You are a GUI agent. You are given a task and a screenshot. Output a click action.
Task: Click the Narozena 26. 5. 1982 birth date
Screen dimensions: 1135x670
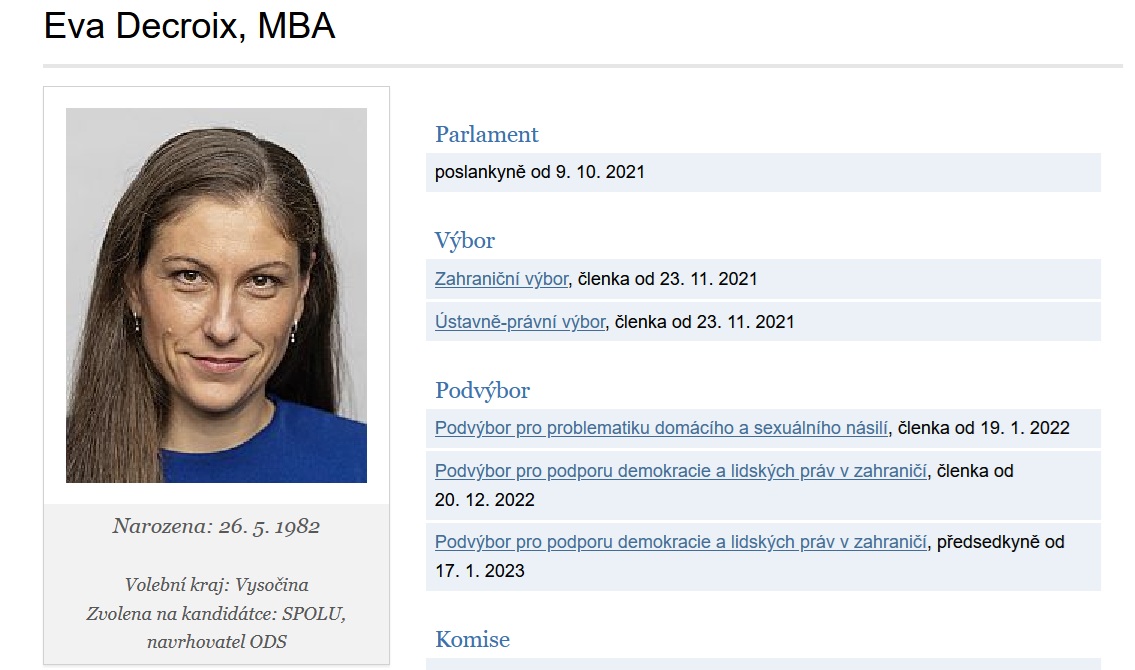tap(216, 526)
